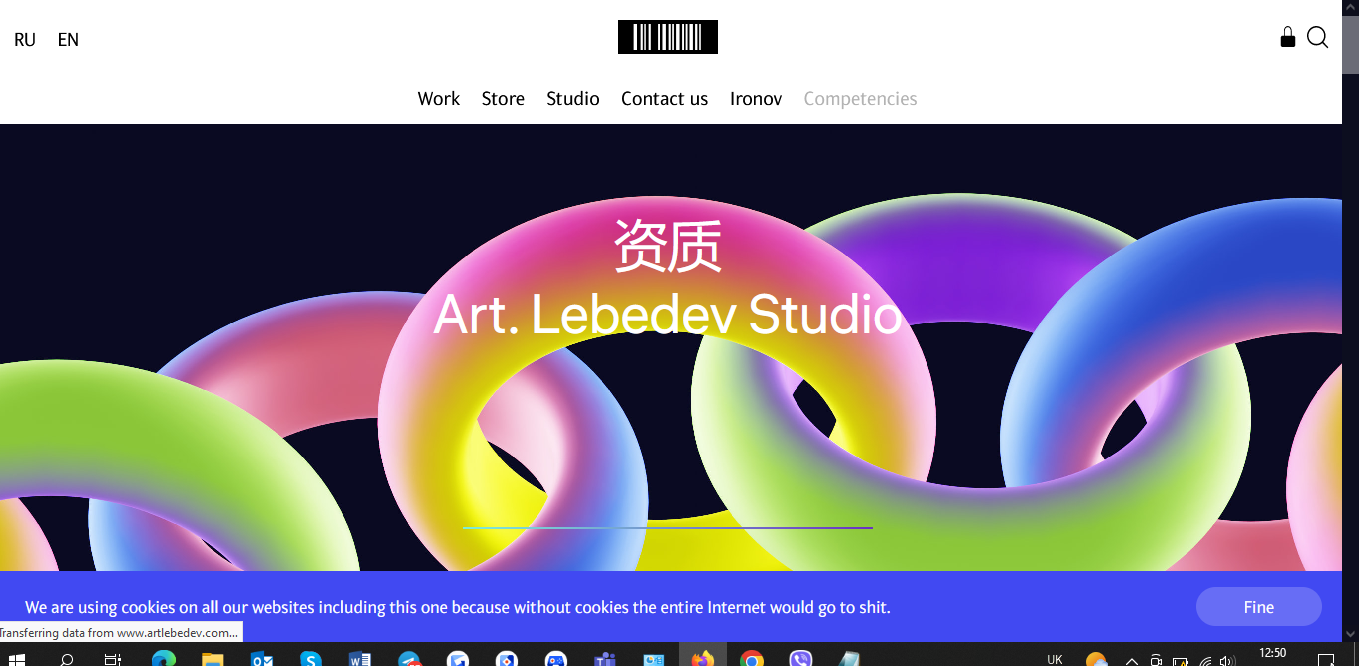The image size is (1359, 666).
Task: Switch site language to RU
Action: [x=25, y=40]
